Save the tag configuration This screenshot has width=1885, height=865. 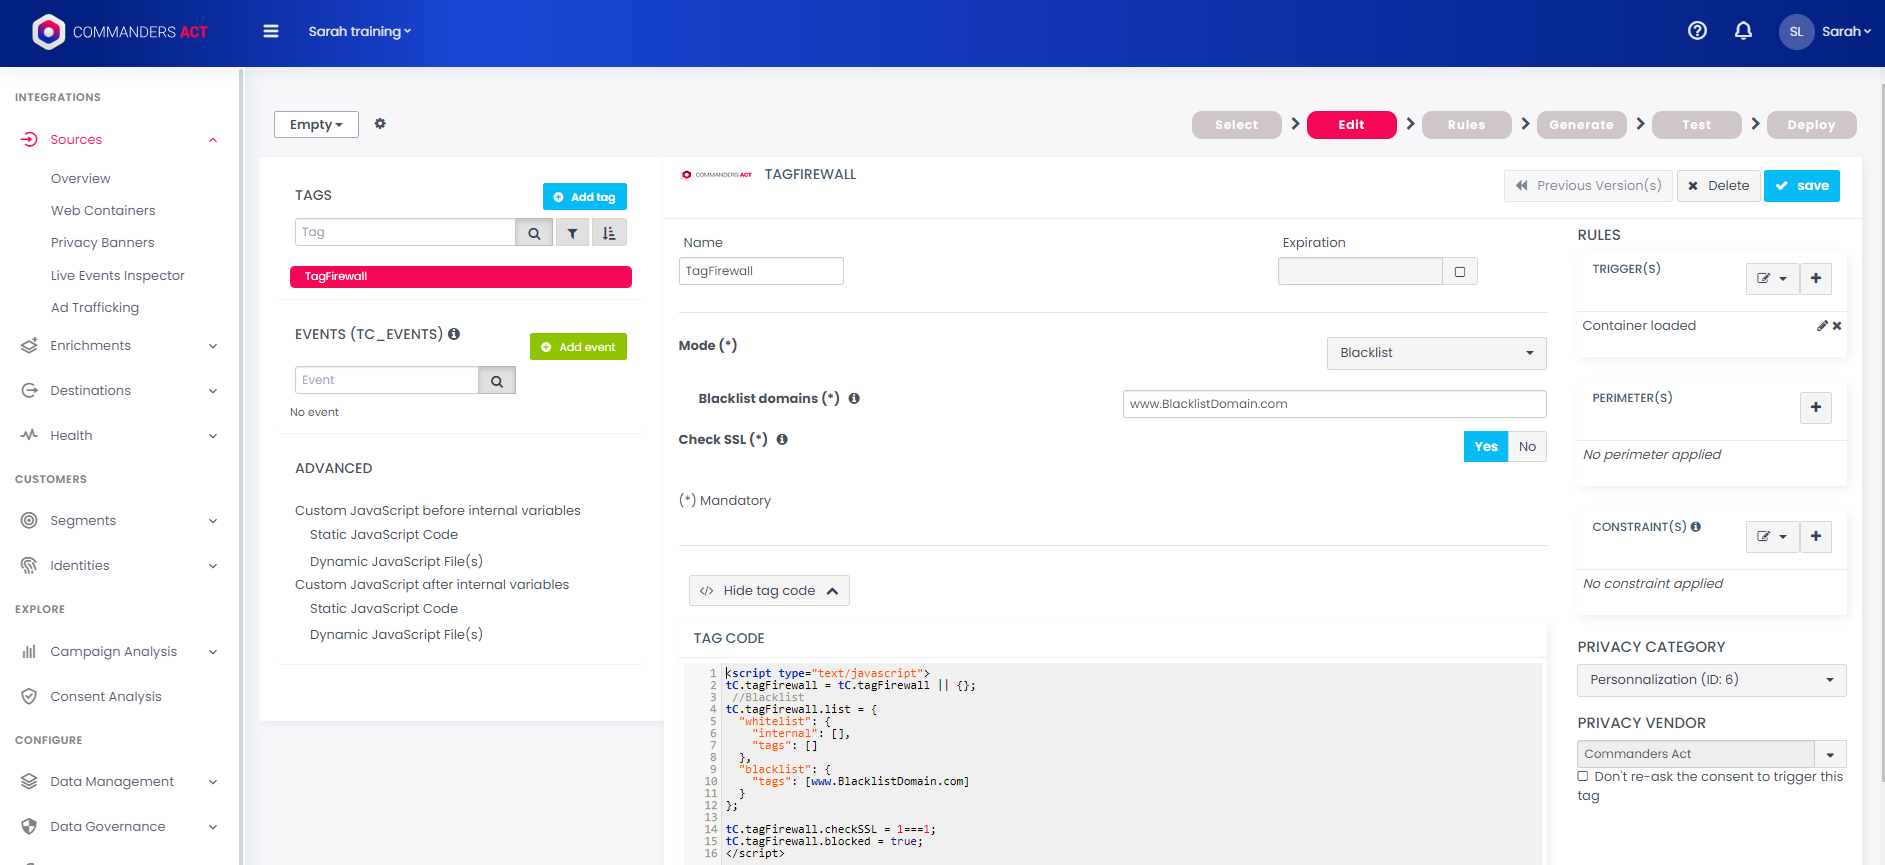[1801, 186]
